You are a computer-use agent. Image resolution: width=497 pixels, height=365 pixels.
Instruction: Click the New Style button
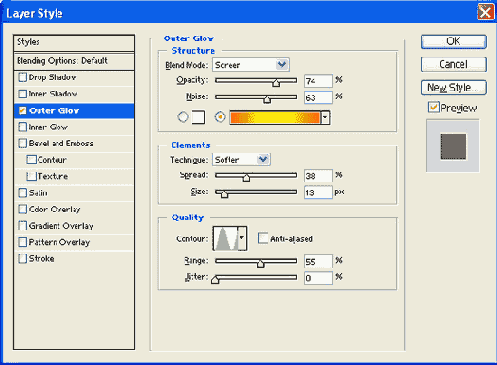pos(454,87)
